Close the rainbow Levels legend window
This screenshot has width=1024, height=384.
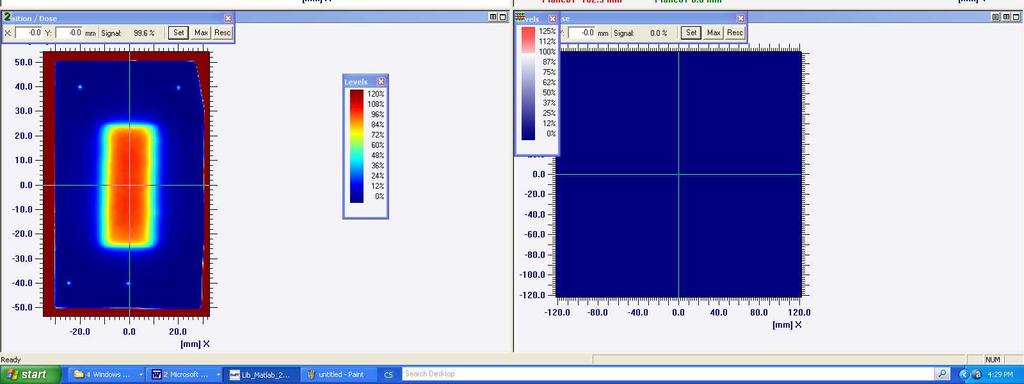pyautogui.click(x=381, y=82)
